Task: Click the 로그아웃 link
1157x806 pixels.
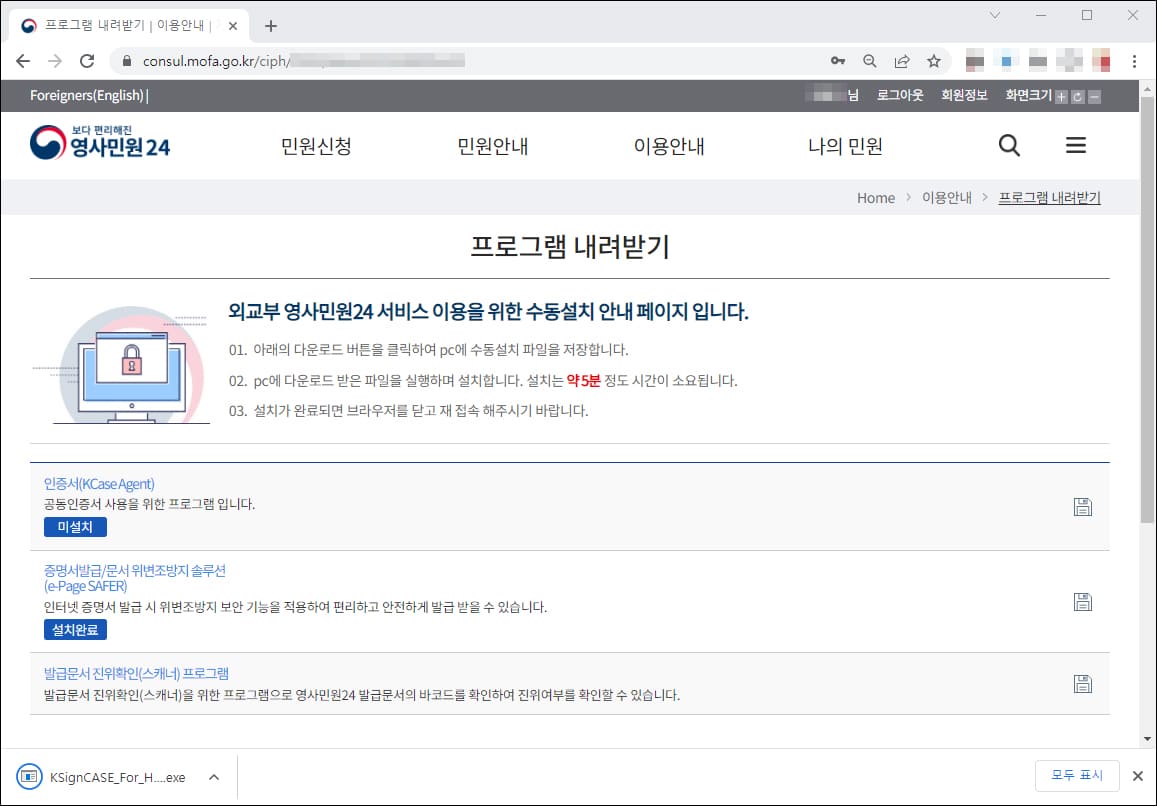Action: tap(899, 96)
